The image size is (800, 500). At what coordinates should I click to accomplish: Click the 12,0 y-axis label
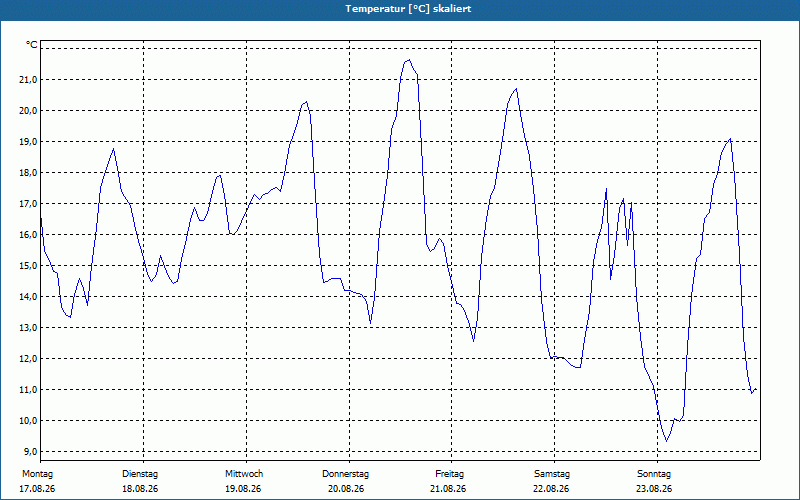28,359
